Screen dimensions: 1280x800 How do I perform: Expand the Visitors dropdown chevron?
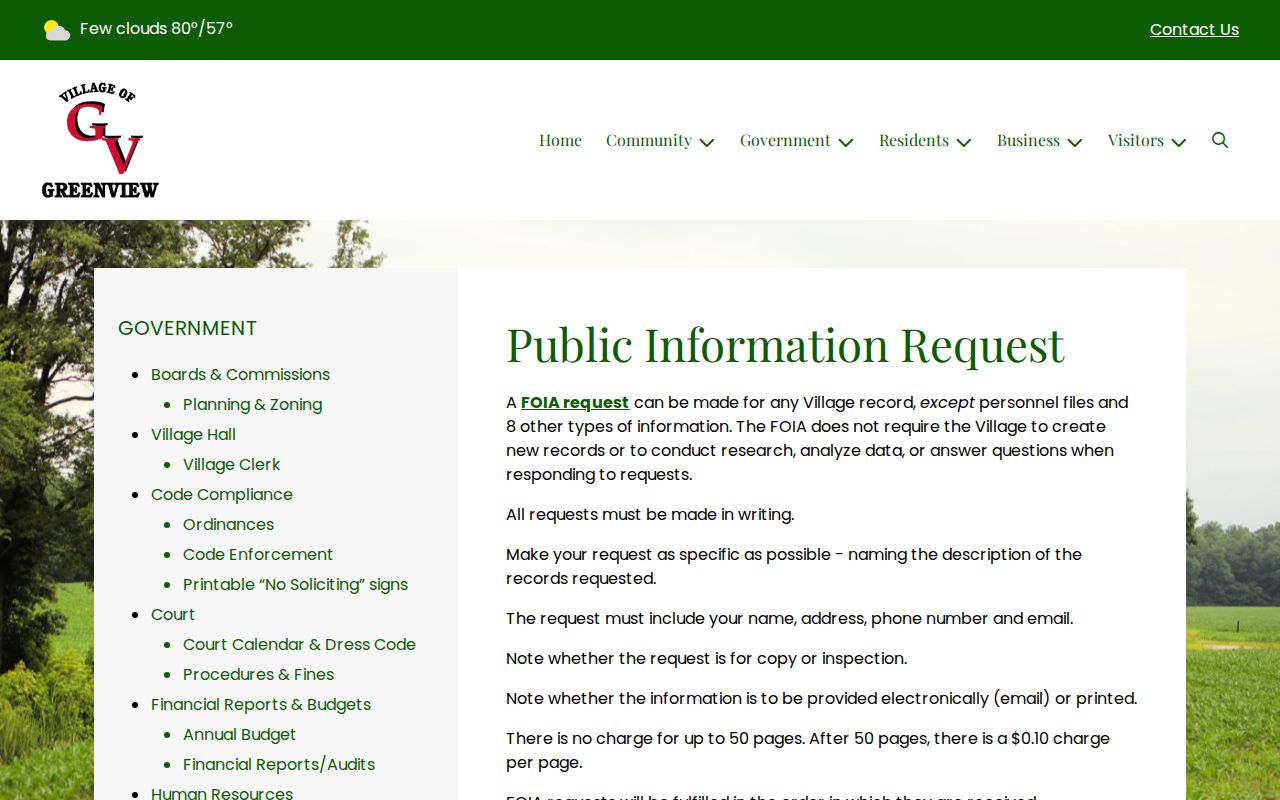[x=1179, y=142]
